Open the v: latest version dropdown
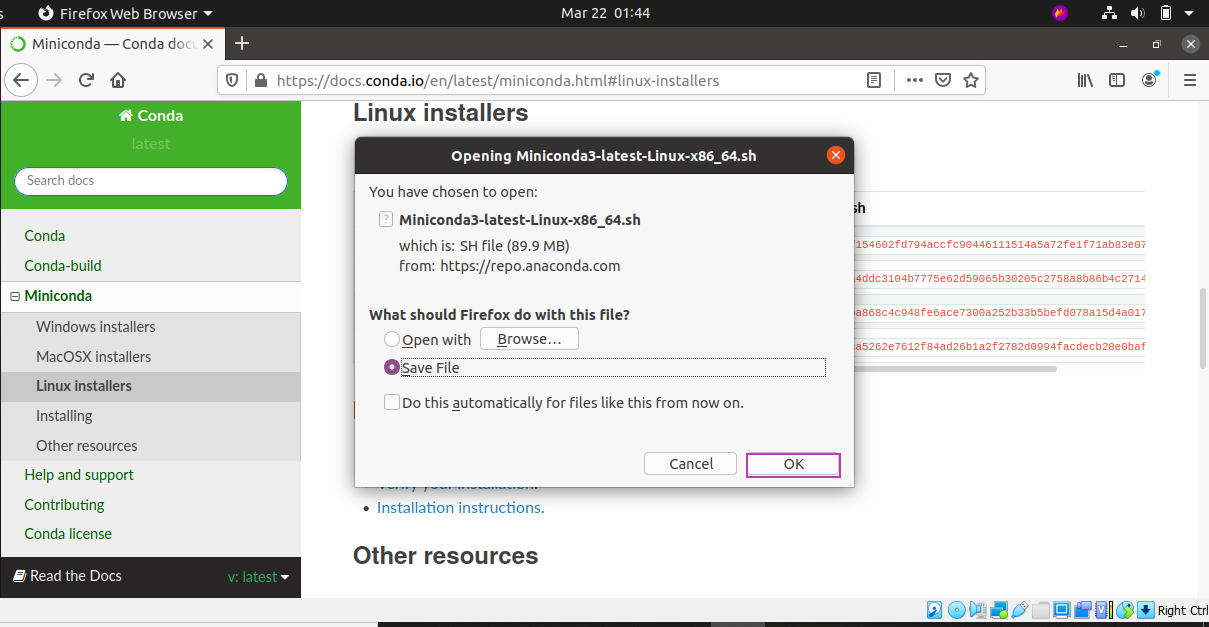Screen dimensions: 1209x627 258,576
